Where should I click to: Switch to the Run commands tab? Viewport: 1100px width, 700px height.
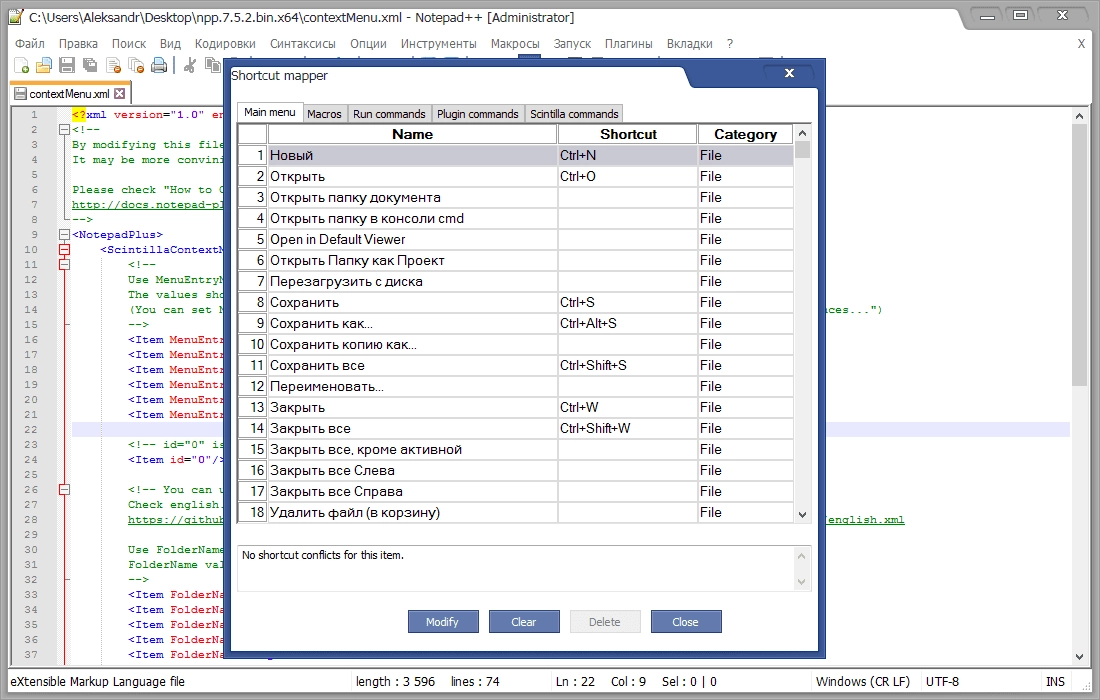(x=389, y=114)
